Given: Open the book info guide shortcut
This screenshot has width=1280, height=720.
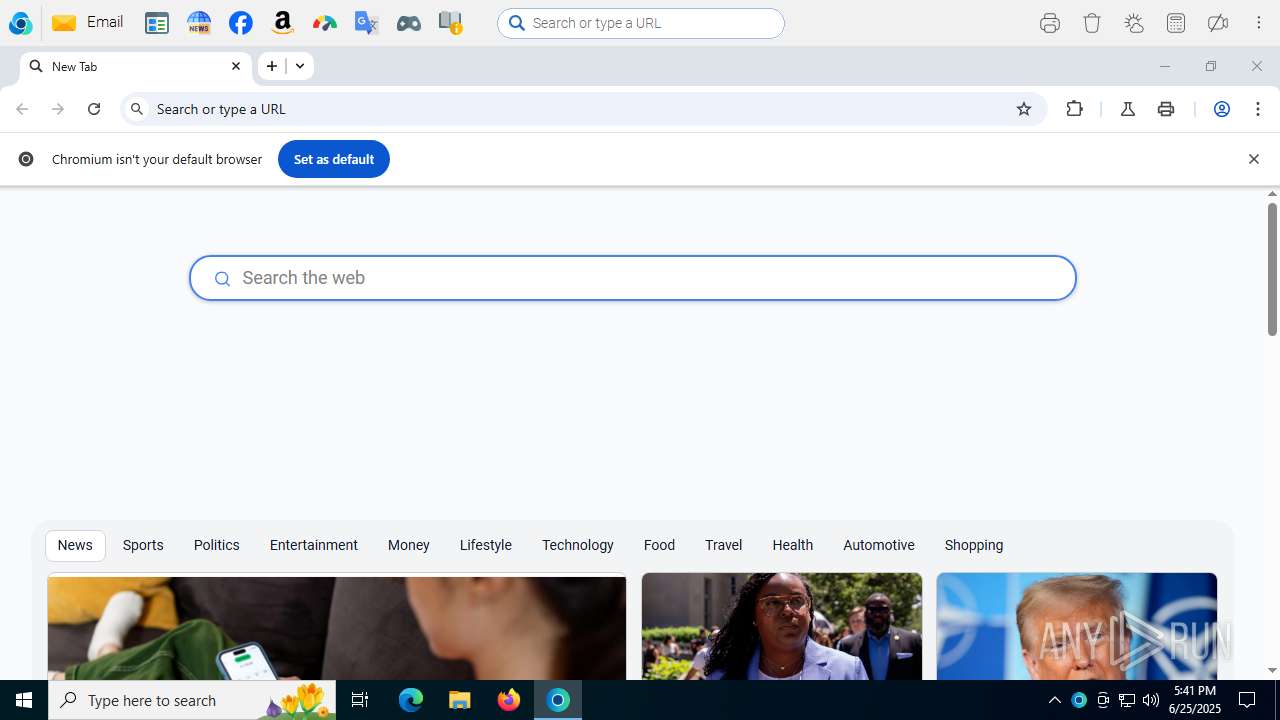Looking at the screenshot, I should click(451, 23).
